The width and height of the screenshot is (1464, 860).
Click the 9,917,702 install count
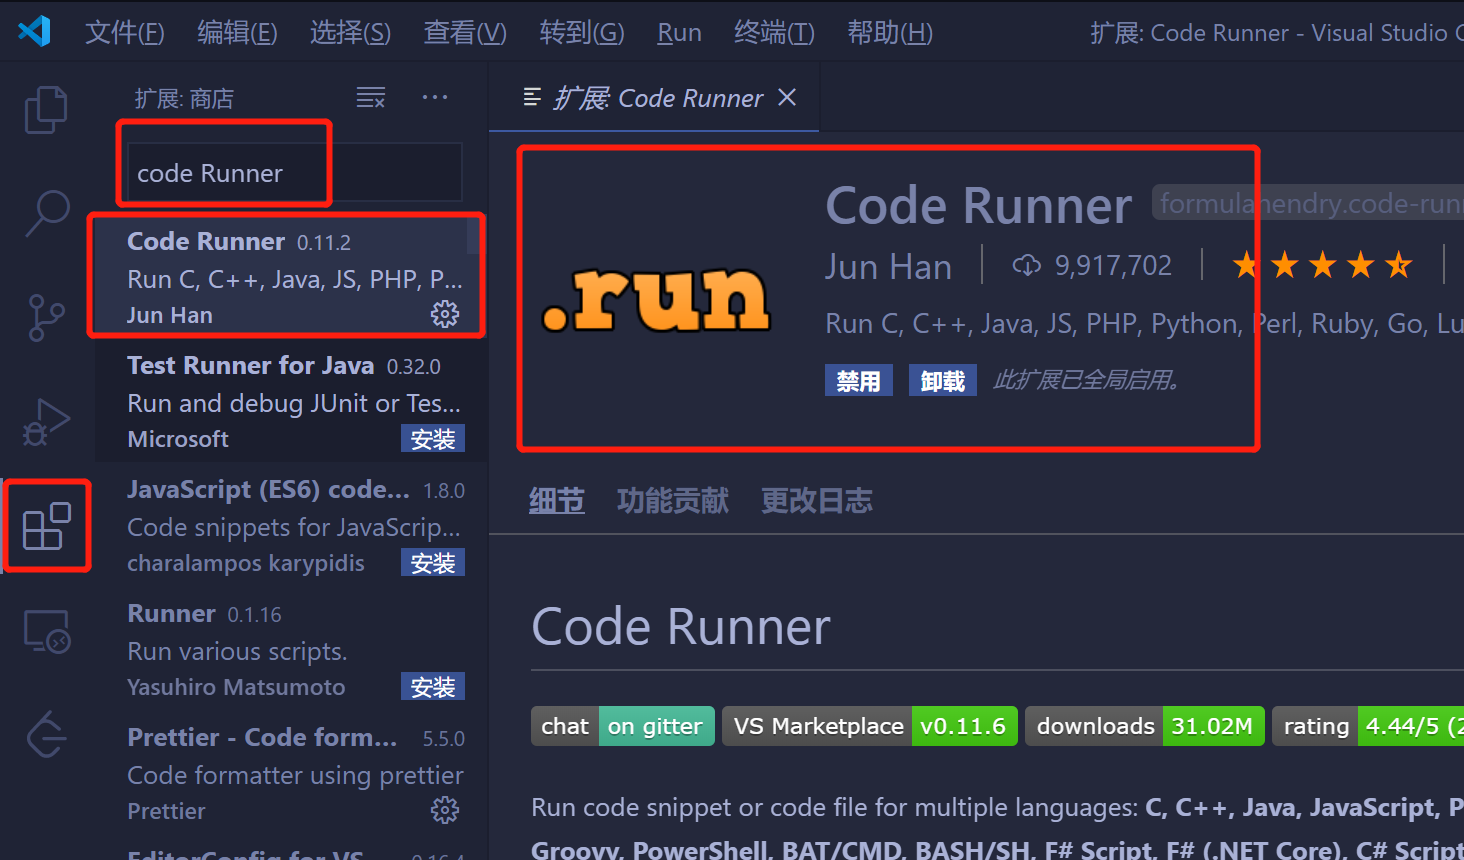1113,265
